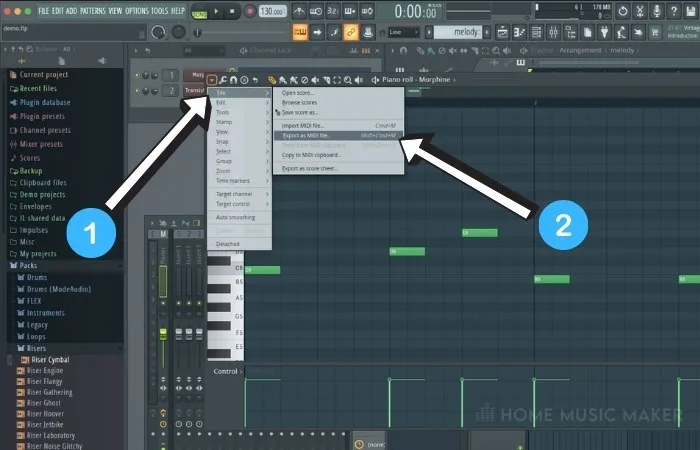Viewport: 700px width, 450px height.
Task: Select the piano roll Mute tool
Action: point(315,80)
